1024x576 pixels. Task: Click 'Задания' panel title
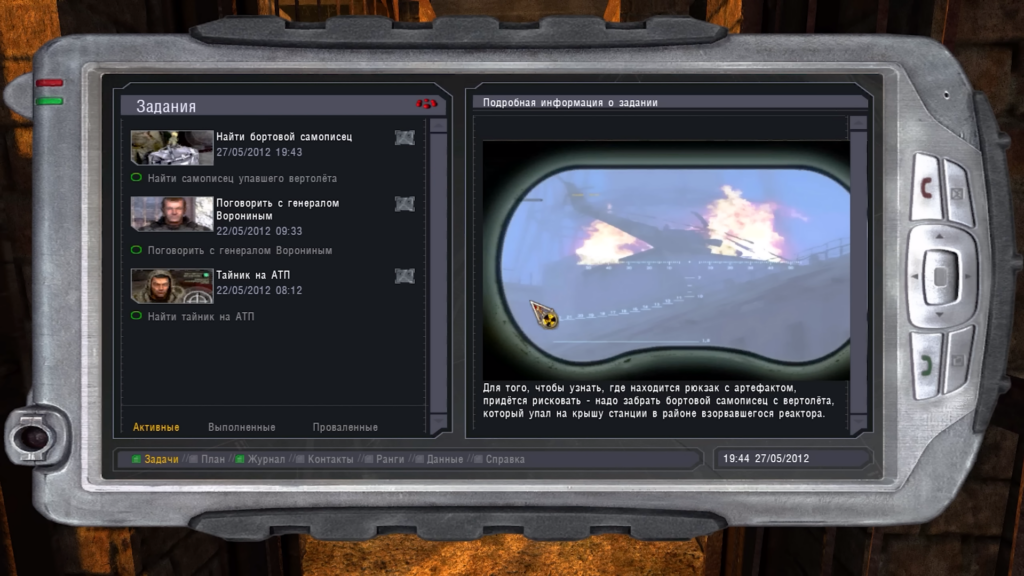click(x=166, y=106)
